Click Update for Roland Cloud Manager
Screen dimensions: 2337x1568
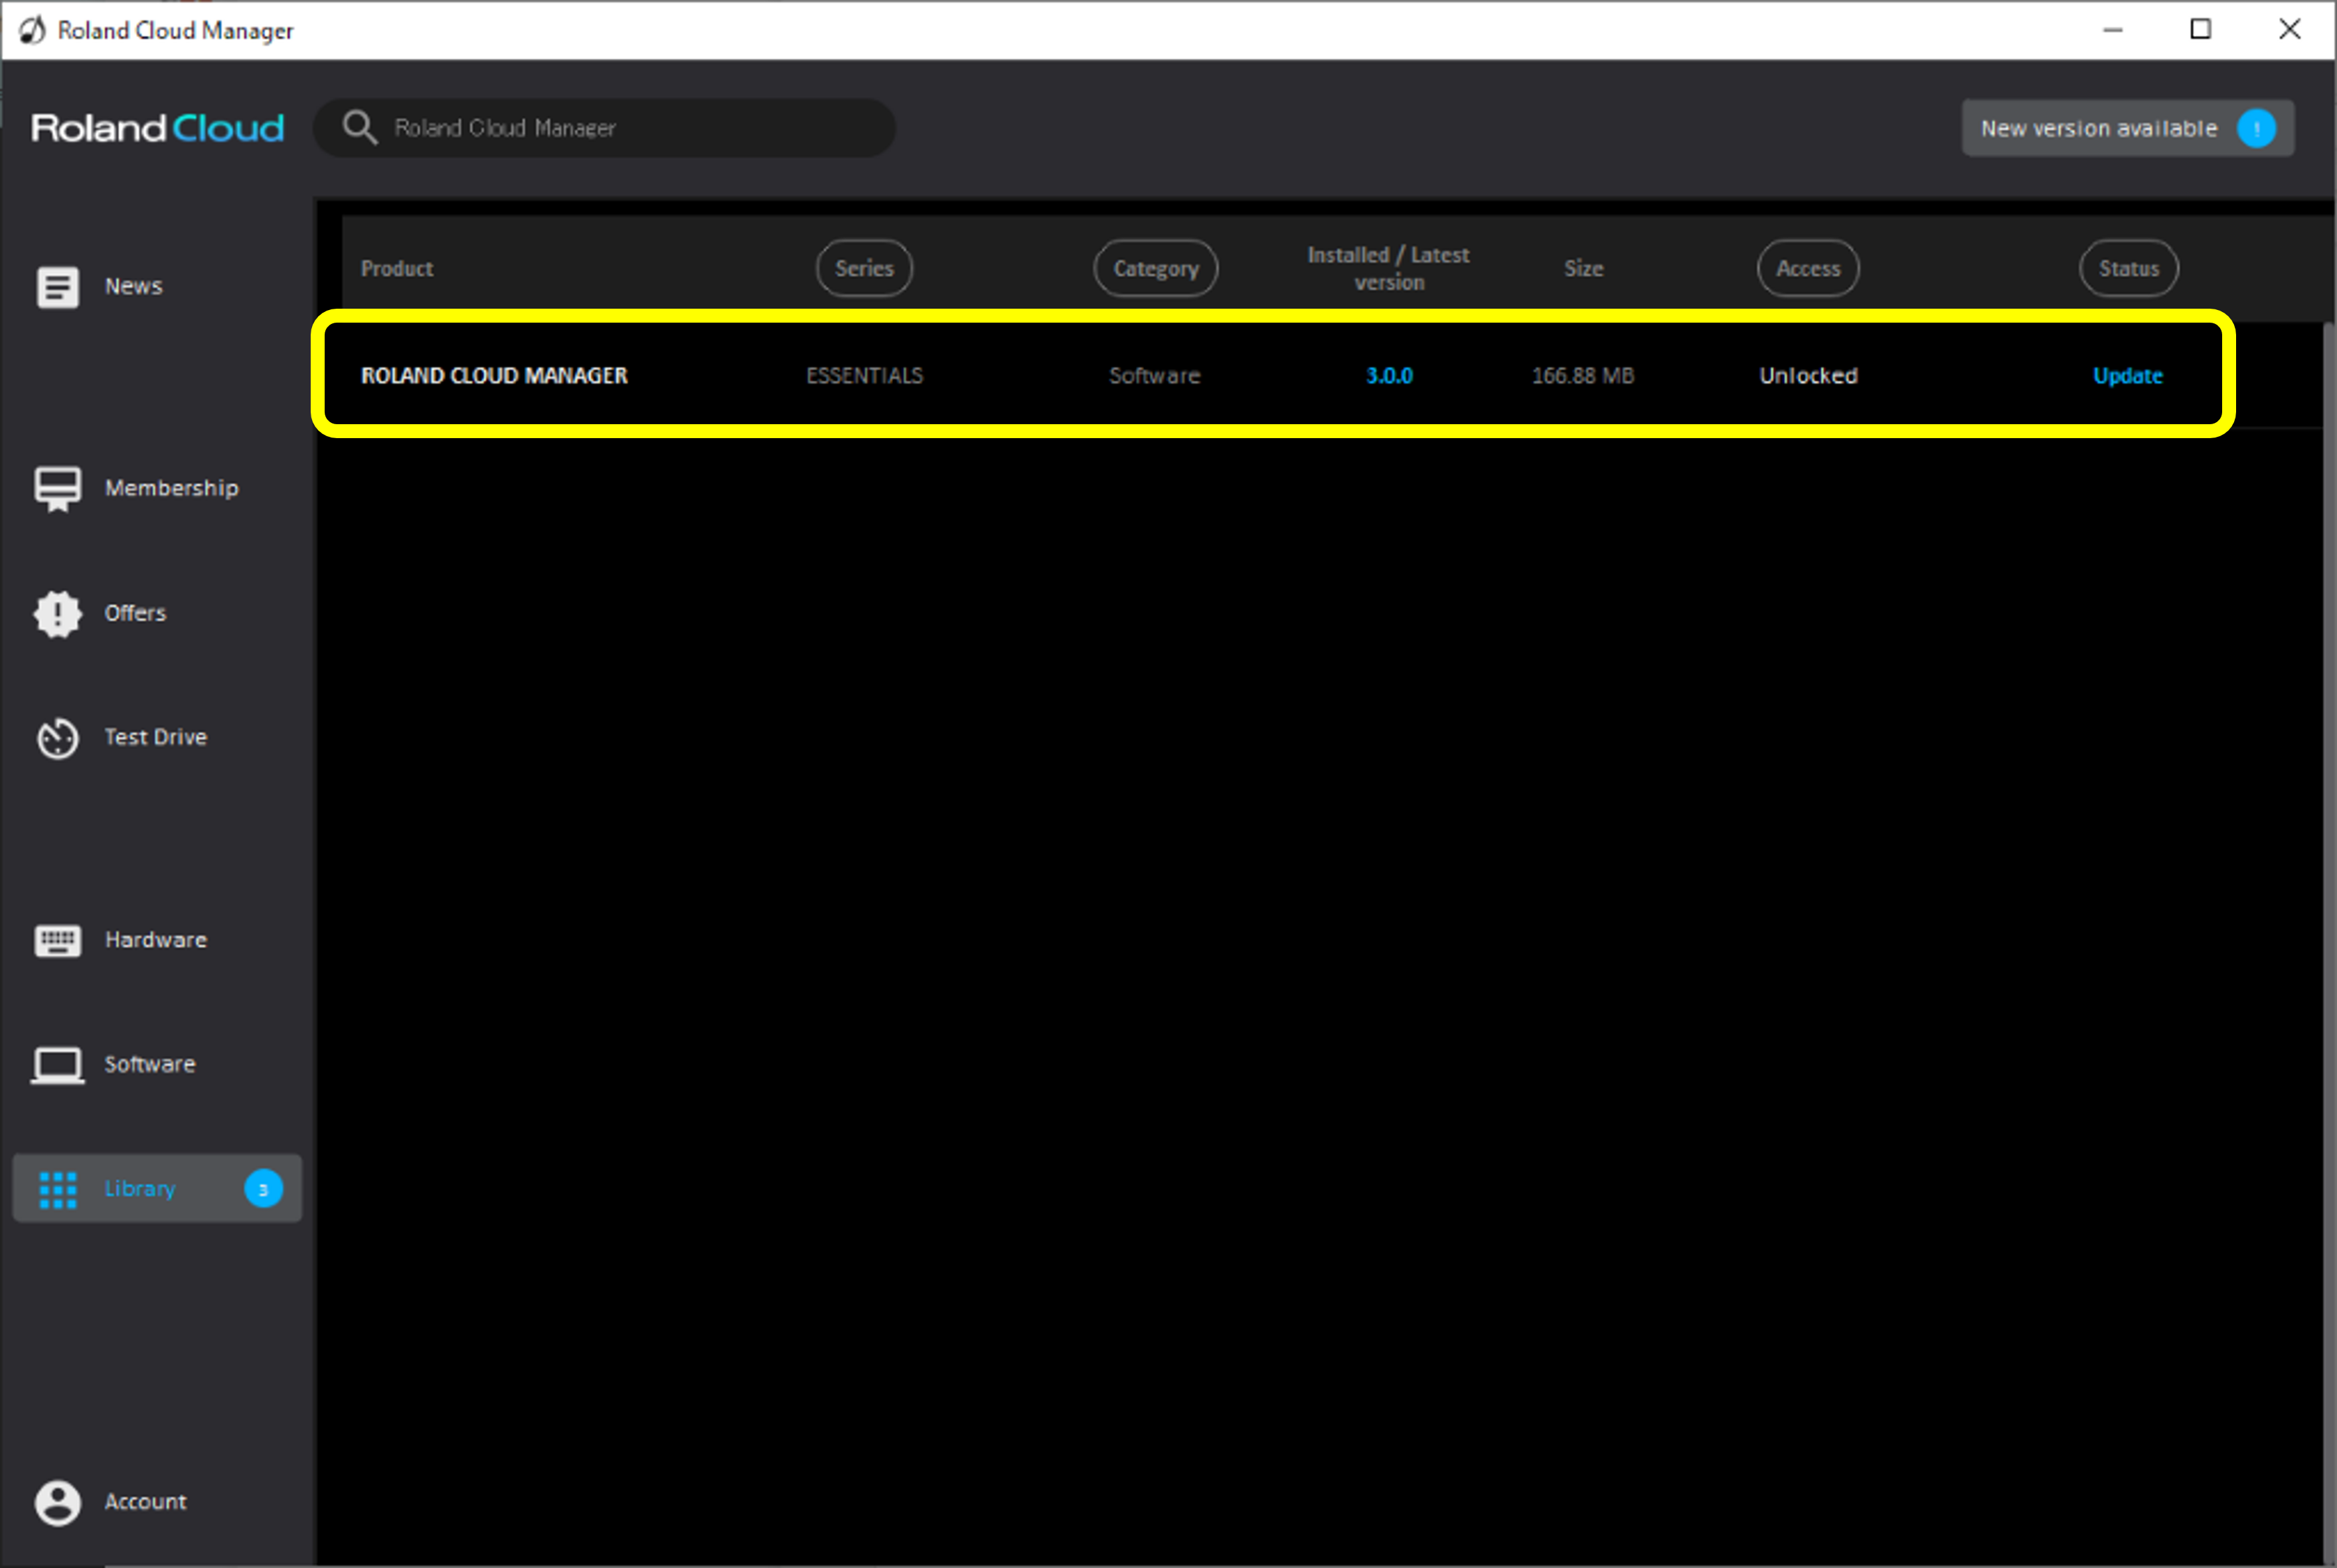tap(2129, 374)
